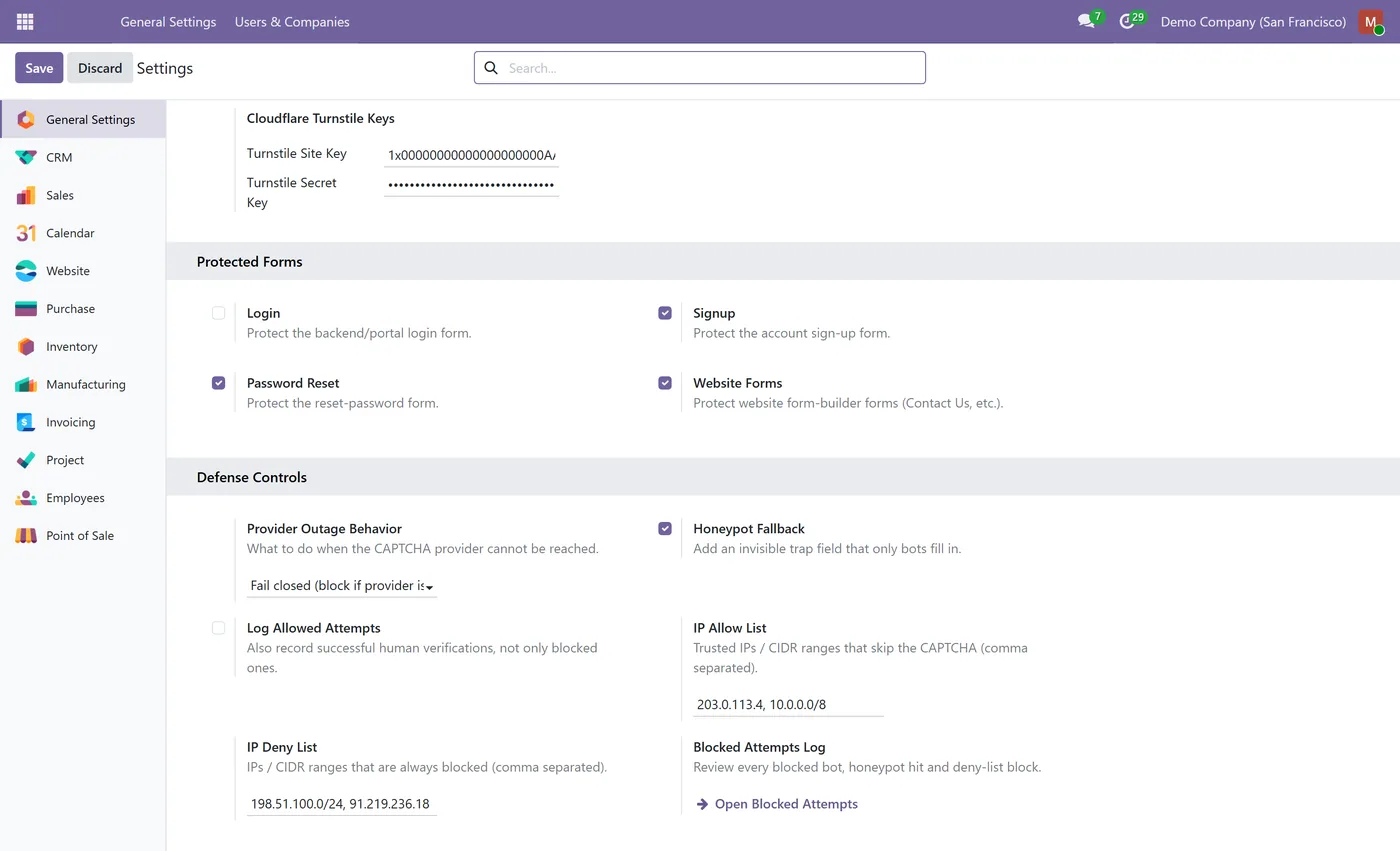
Task: Open the apps grid menu icon
Action: click(25, 21)
